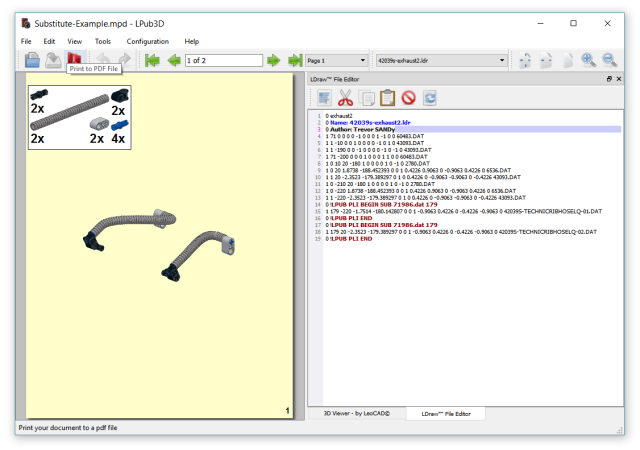Open the Configuration menu
Image resolution: width=640 pixels, height=450 pixels.
click(147, 41)
